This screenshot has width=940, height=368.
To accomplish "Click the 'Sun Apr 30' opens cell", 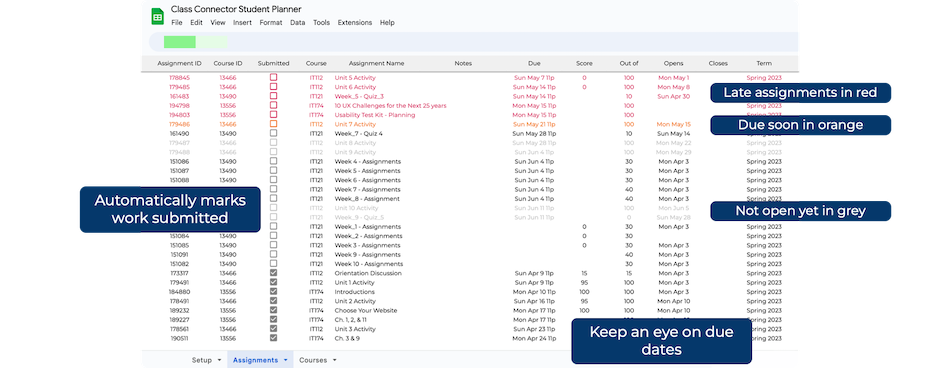I will pos(673,96).
